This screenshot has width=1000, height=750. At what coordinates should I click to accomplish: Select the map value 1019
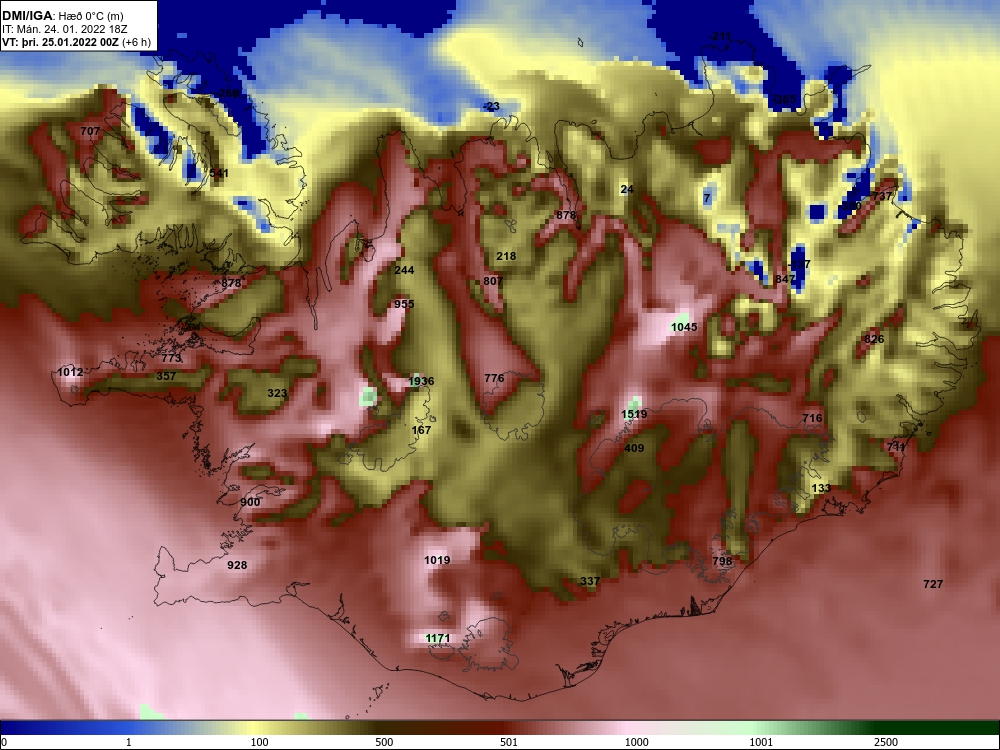pyautogui.click(x=437, y=560)
